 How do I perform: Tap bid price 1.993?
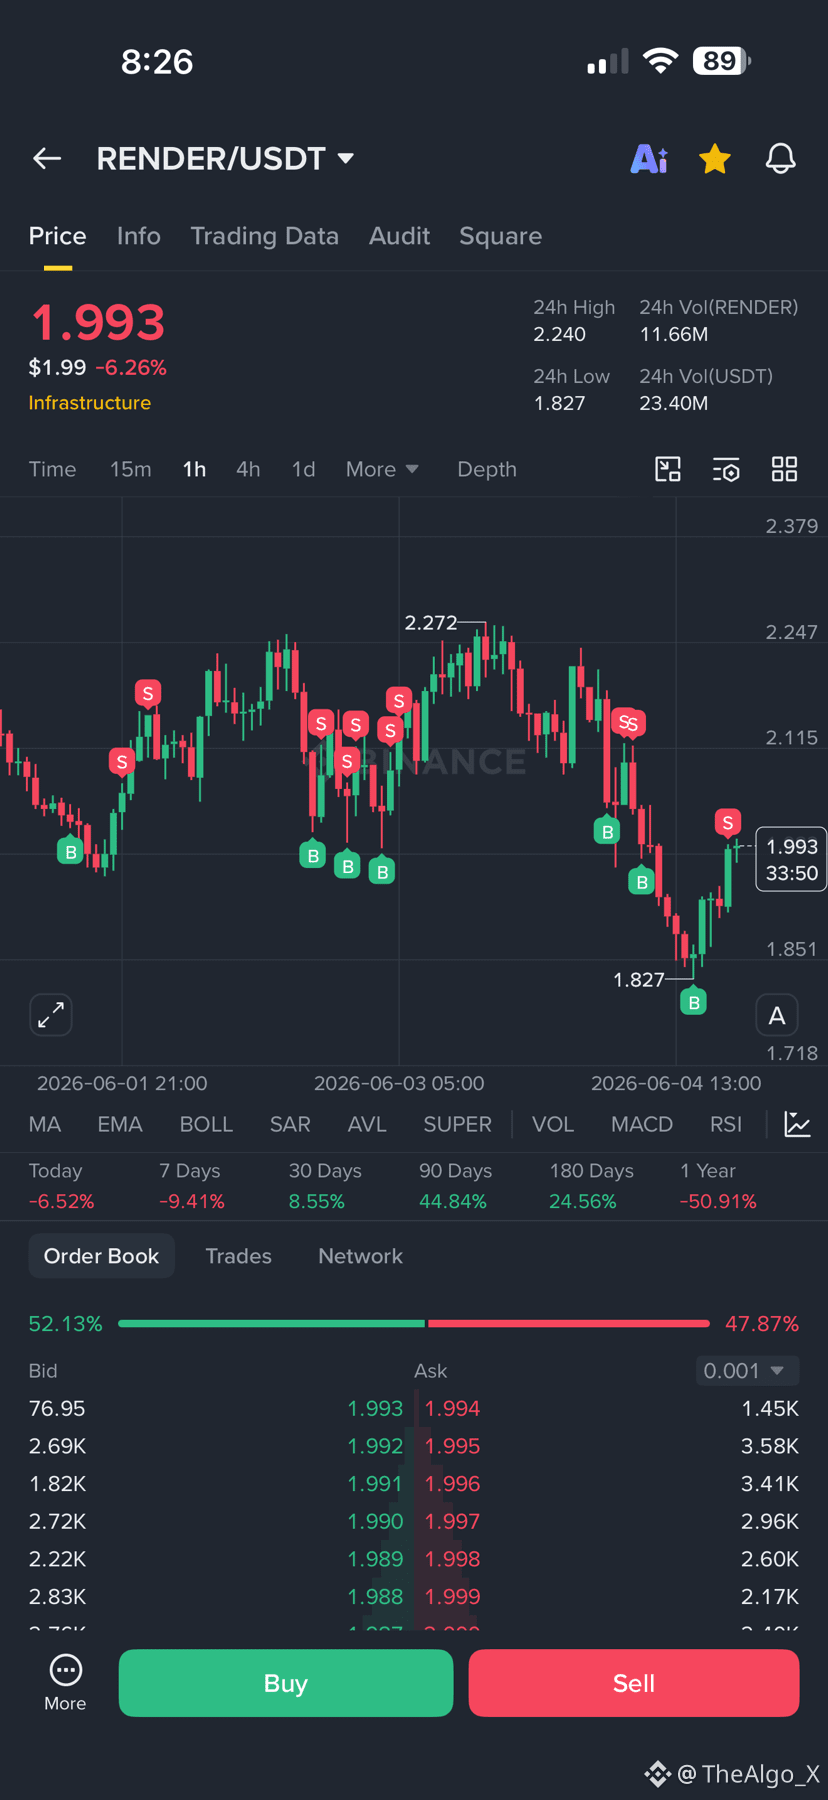tap(375, 1408)
